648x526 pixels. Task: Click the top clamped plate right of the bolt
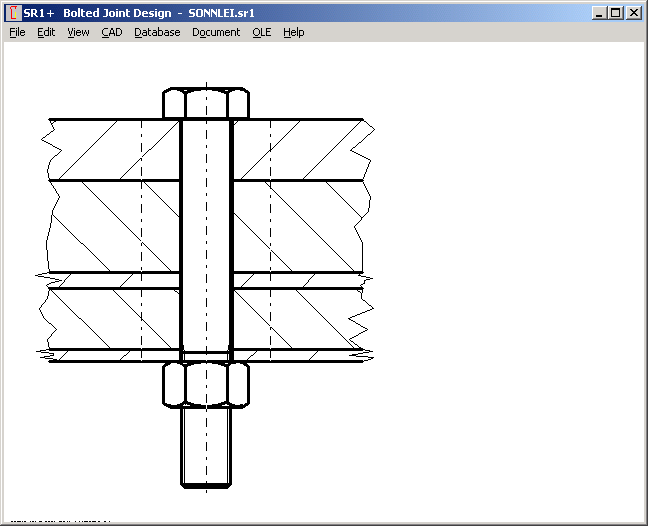pos(300,150)
